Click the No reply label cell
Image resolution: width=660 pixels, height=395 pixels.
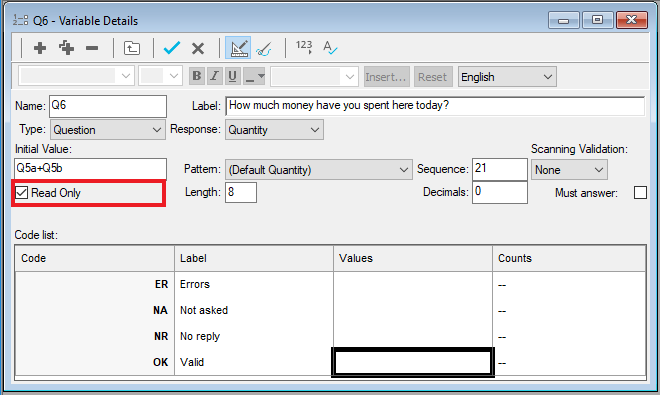point(254,336)
